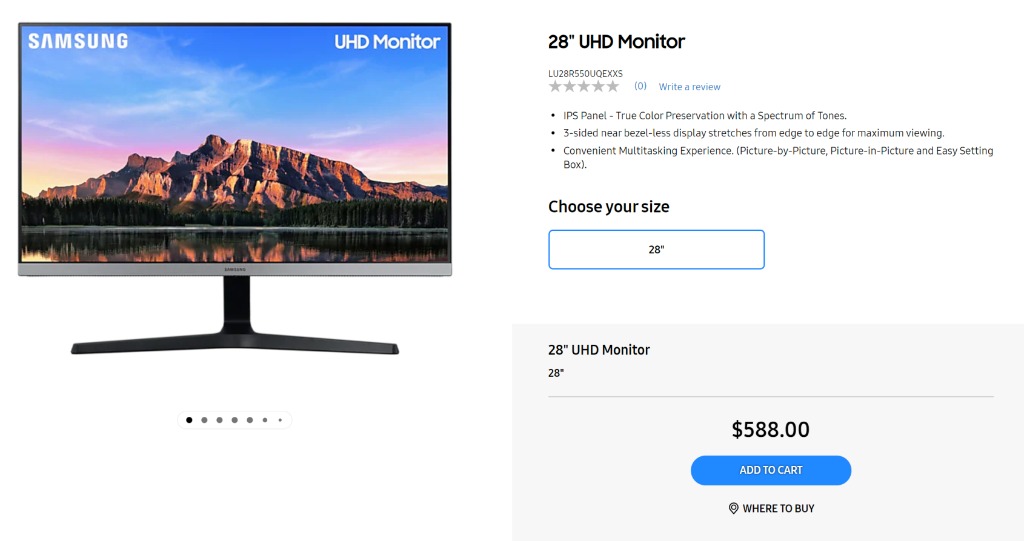Click the 28" UHD Monitor title heading
The image size is (1024, 541).
(x=616, y=42)
